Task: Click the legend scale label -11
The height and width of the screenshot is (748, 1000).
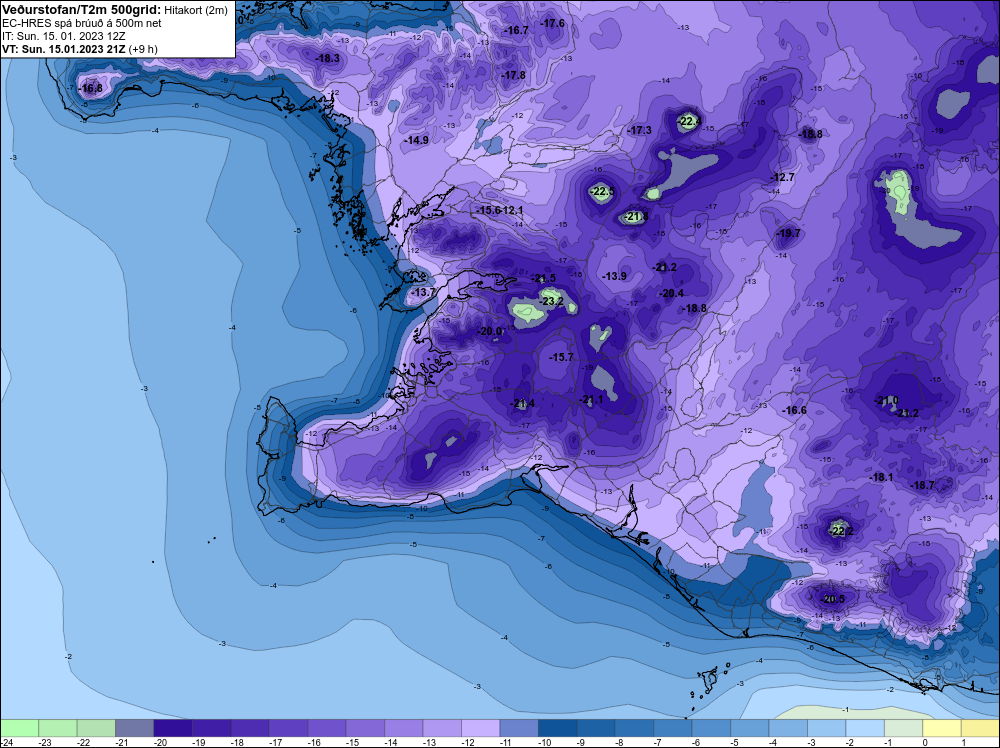Action: pyautogui.click(x=506, y=742)
